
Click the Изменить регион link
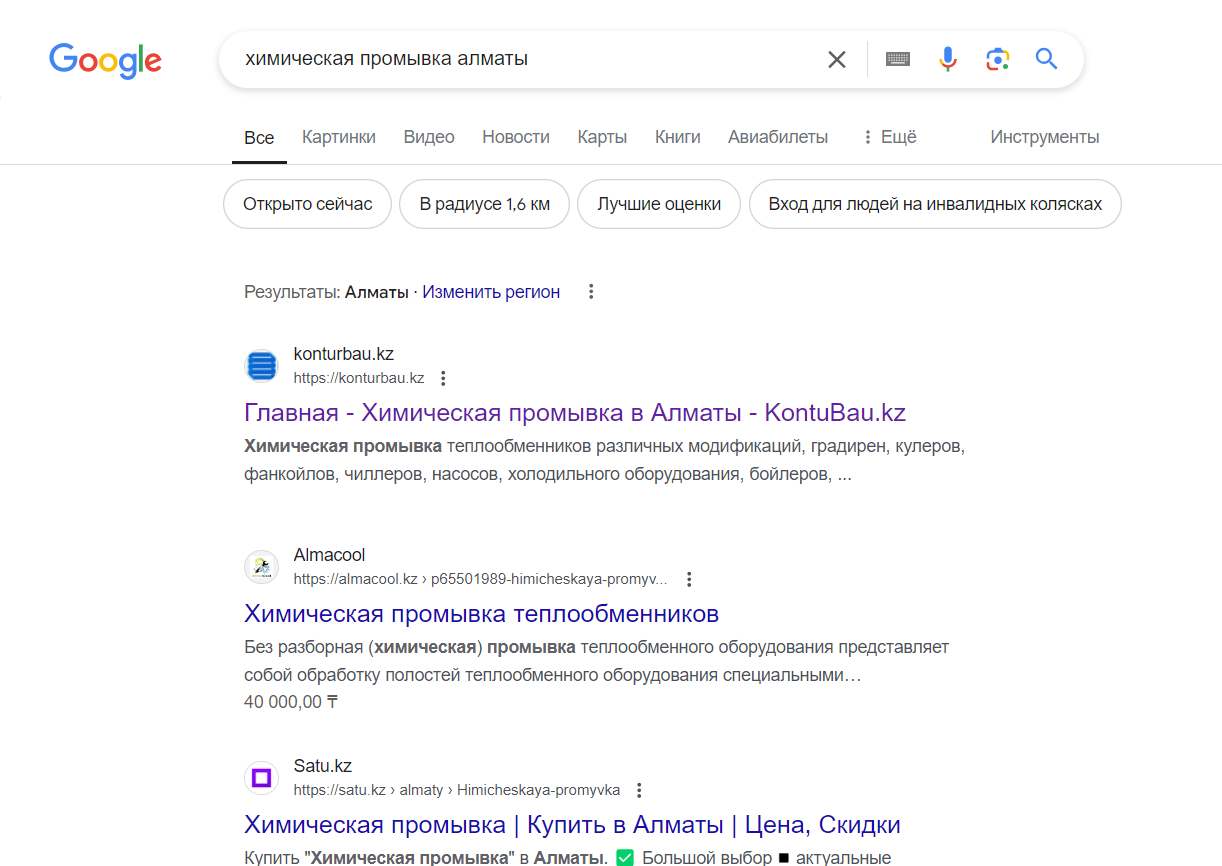pyautogui.click(x=491, y=292)
